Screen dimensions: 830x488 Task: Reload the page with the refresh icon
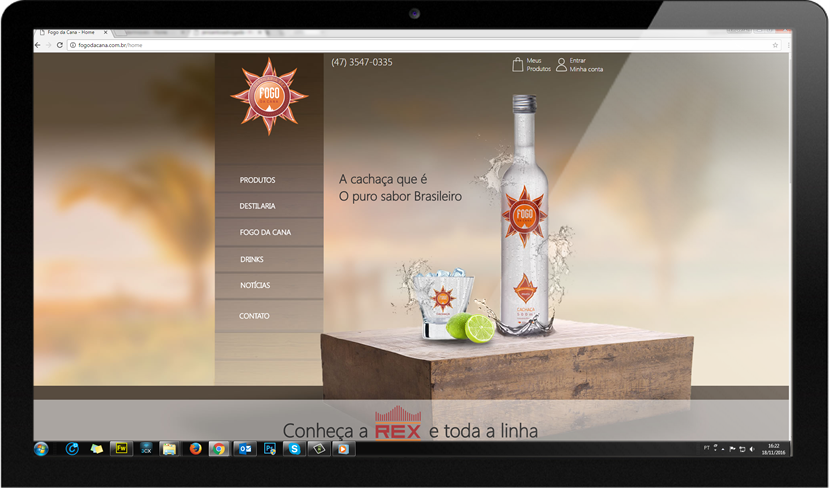[60, 45]
